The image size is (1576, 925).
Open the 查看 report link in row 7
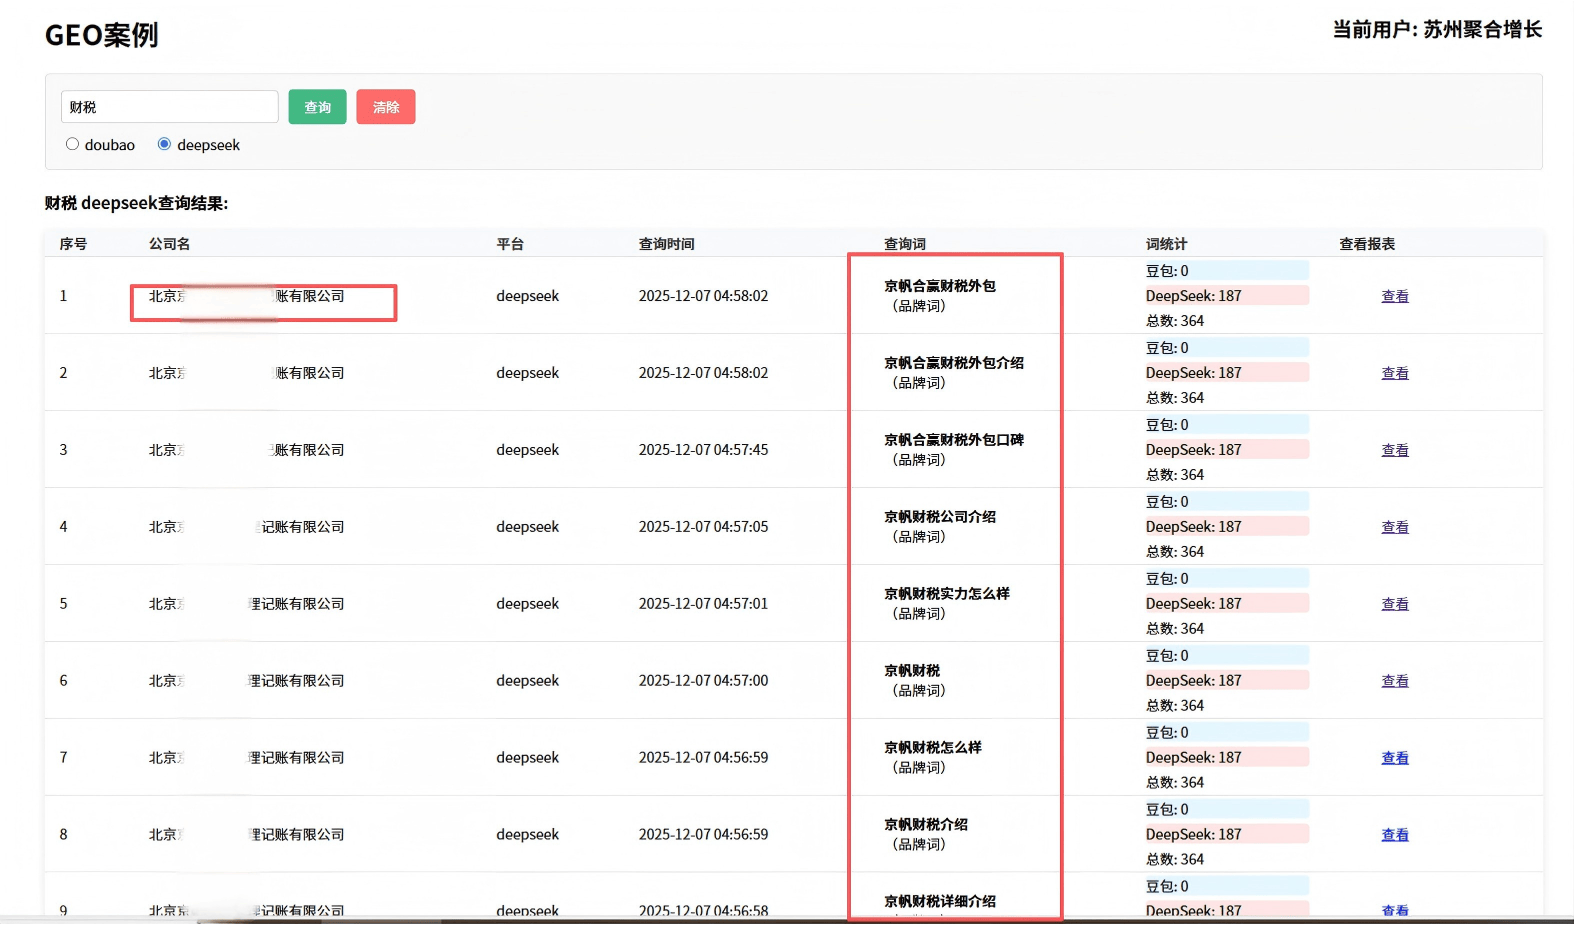coord(1394,758)
